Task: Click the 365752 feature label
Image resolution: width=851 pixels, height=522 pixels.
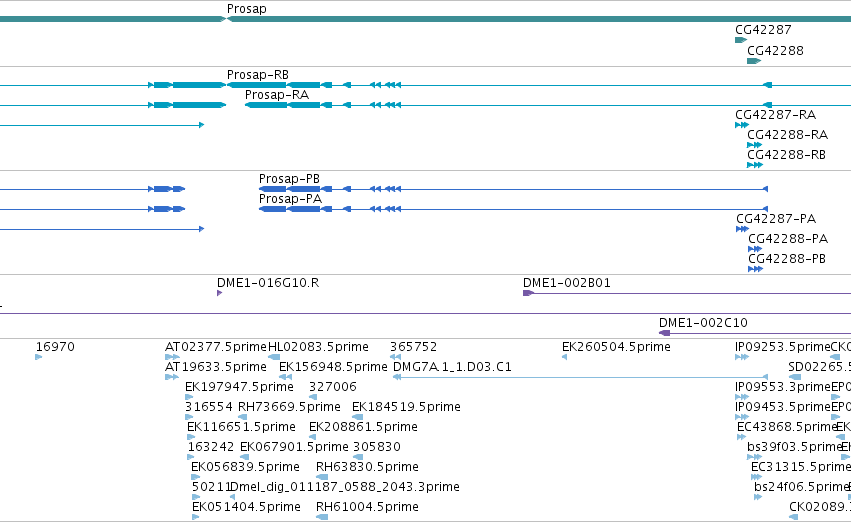Action: [x=414, y=347]
